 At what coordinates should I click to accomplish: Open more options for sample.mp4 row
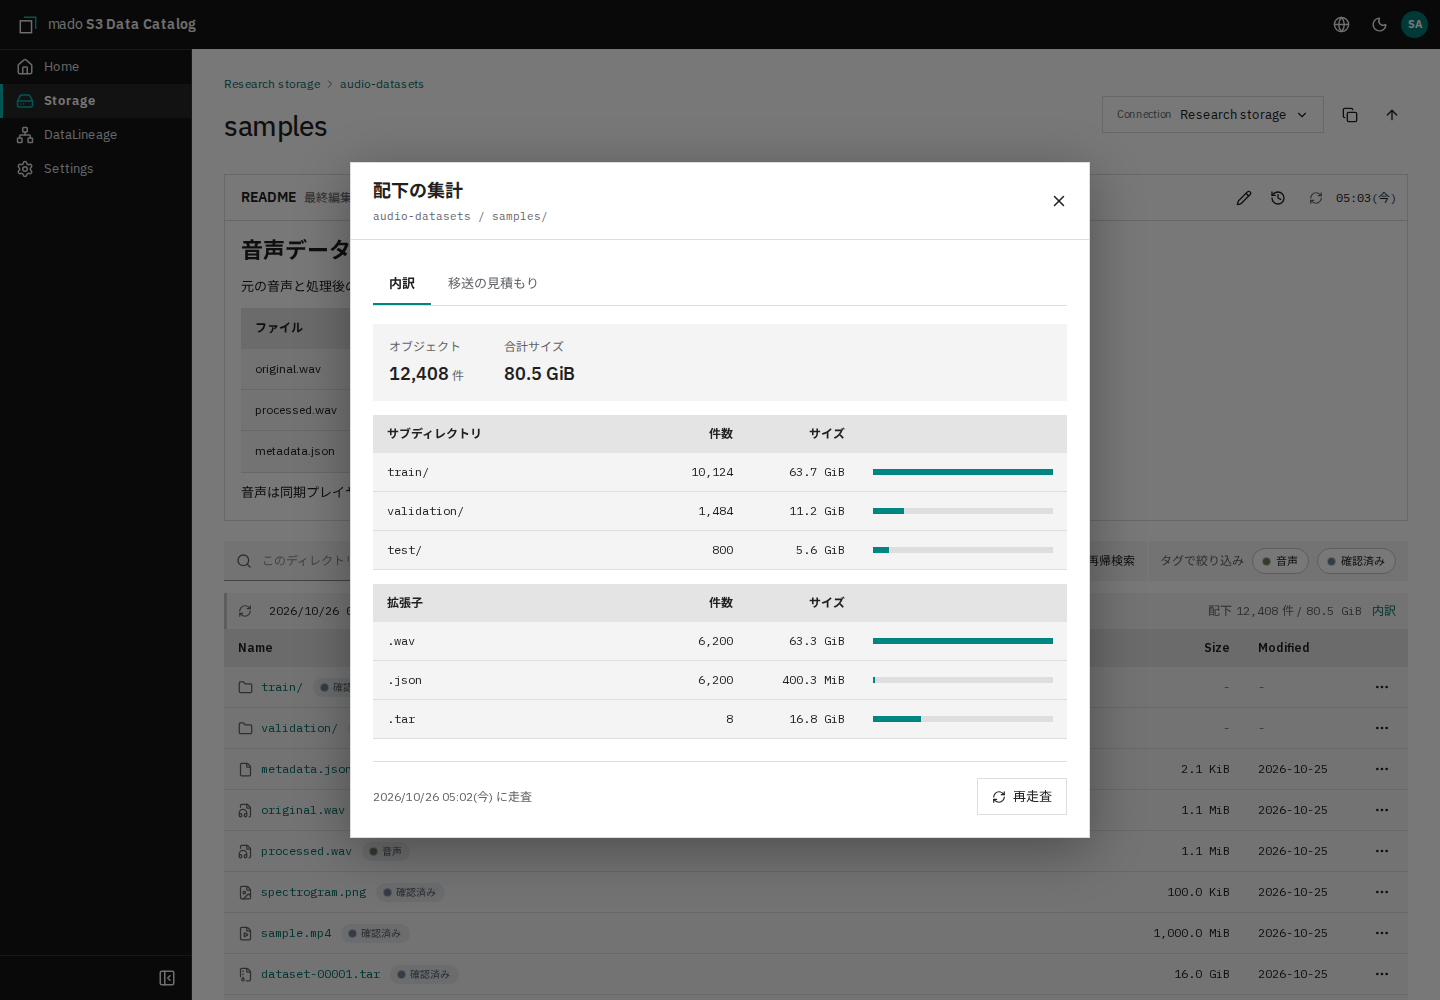[1382, 933]
